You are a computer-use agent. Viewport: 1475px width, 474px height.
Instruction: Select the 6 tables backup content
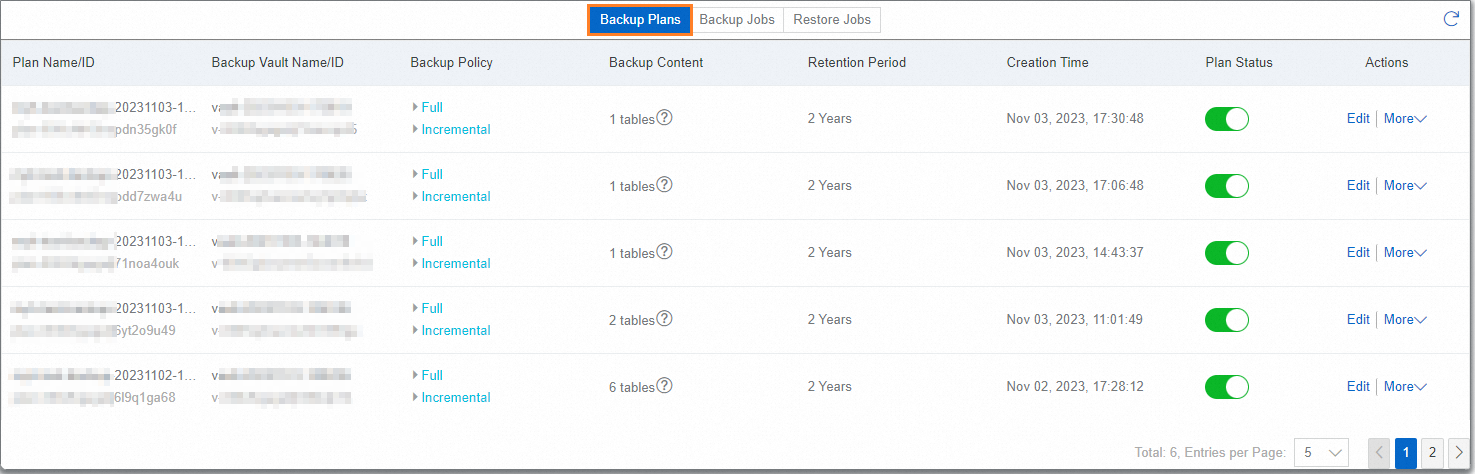(x=632, y=386)
